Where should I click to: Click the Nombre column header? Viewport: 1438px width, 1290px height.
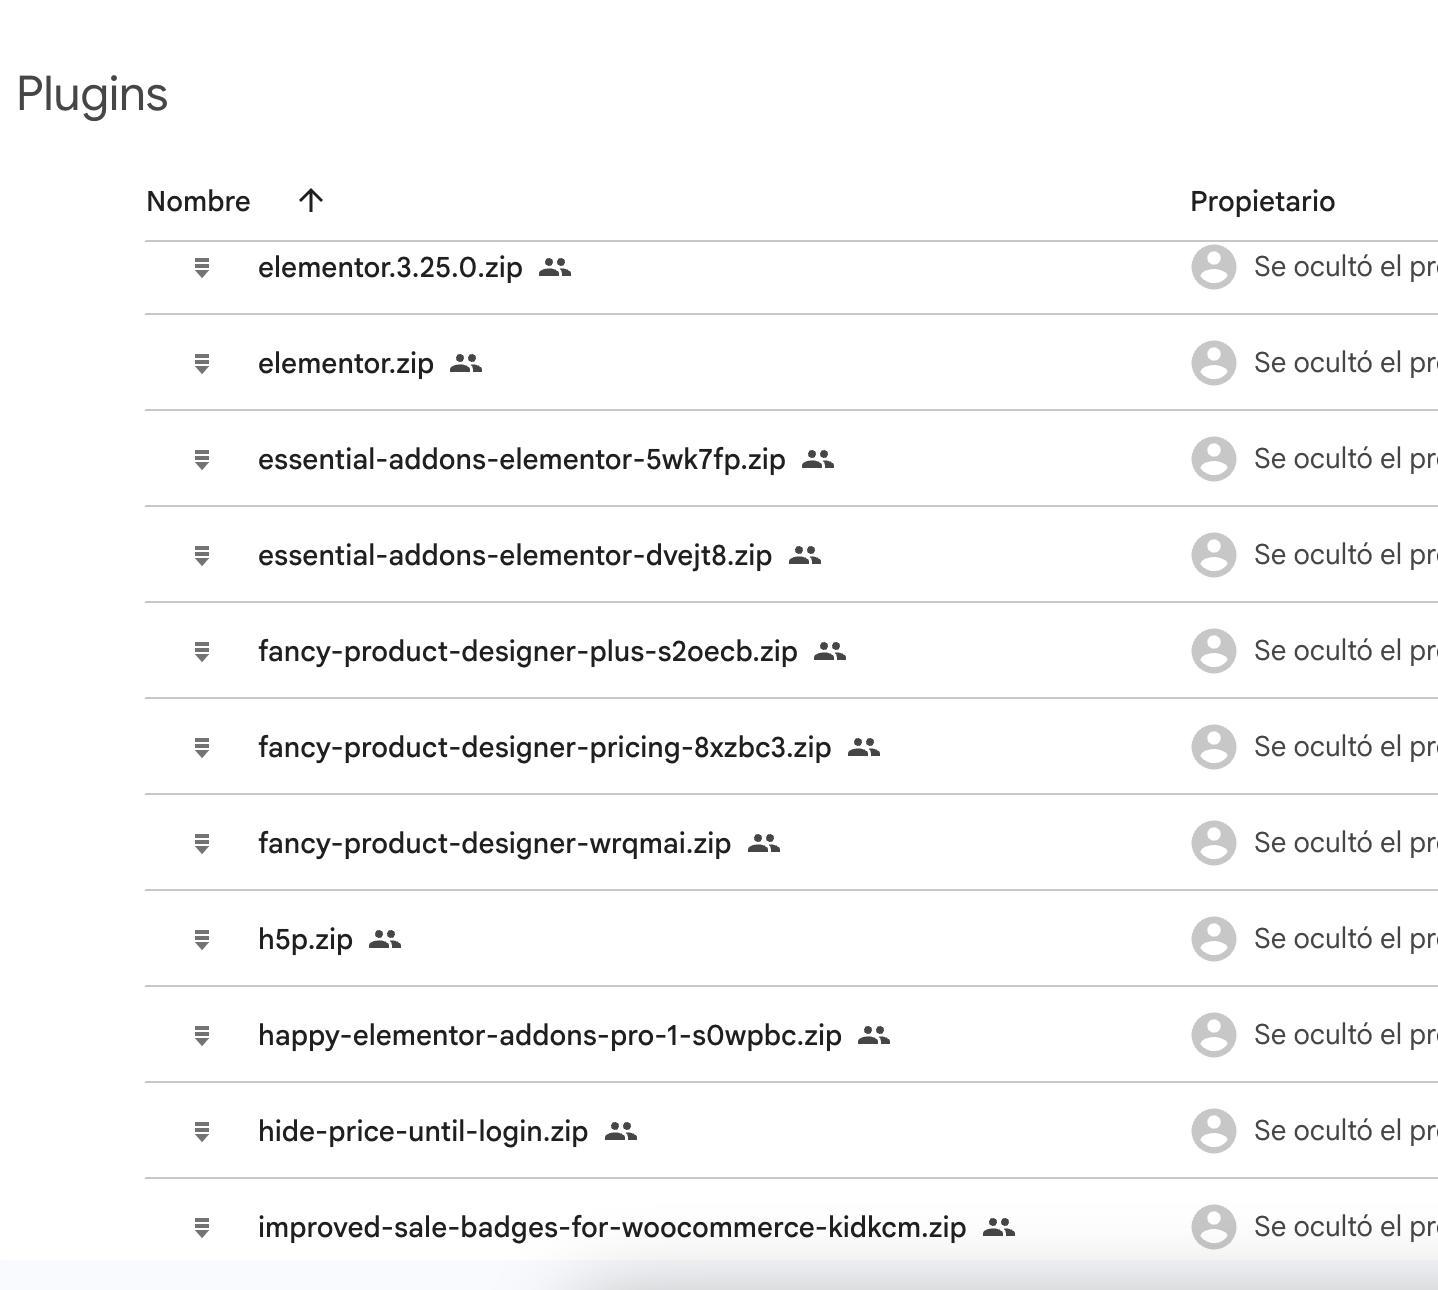198,201
